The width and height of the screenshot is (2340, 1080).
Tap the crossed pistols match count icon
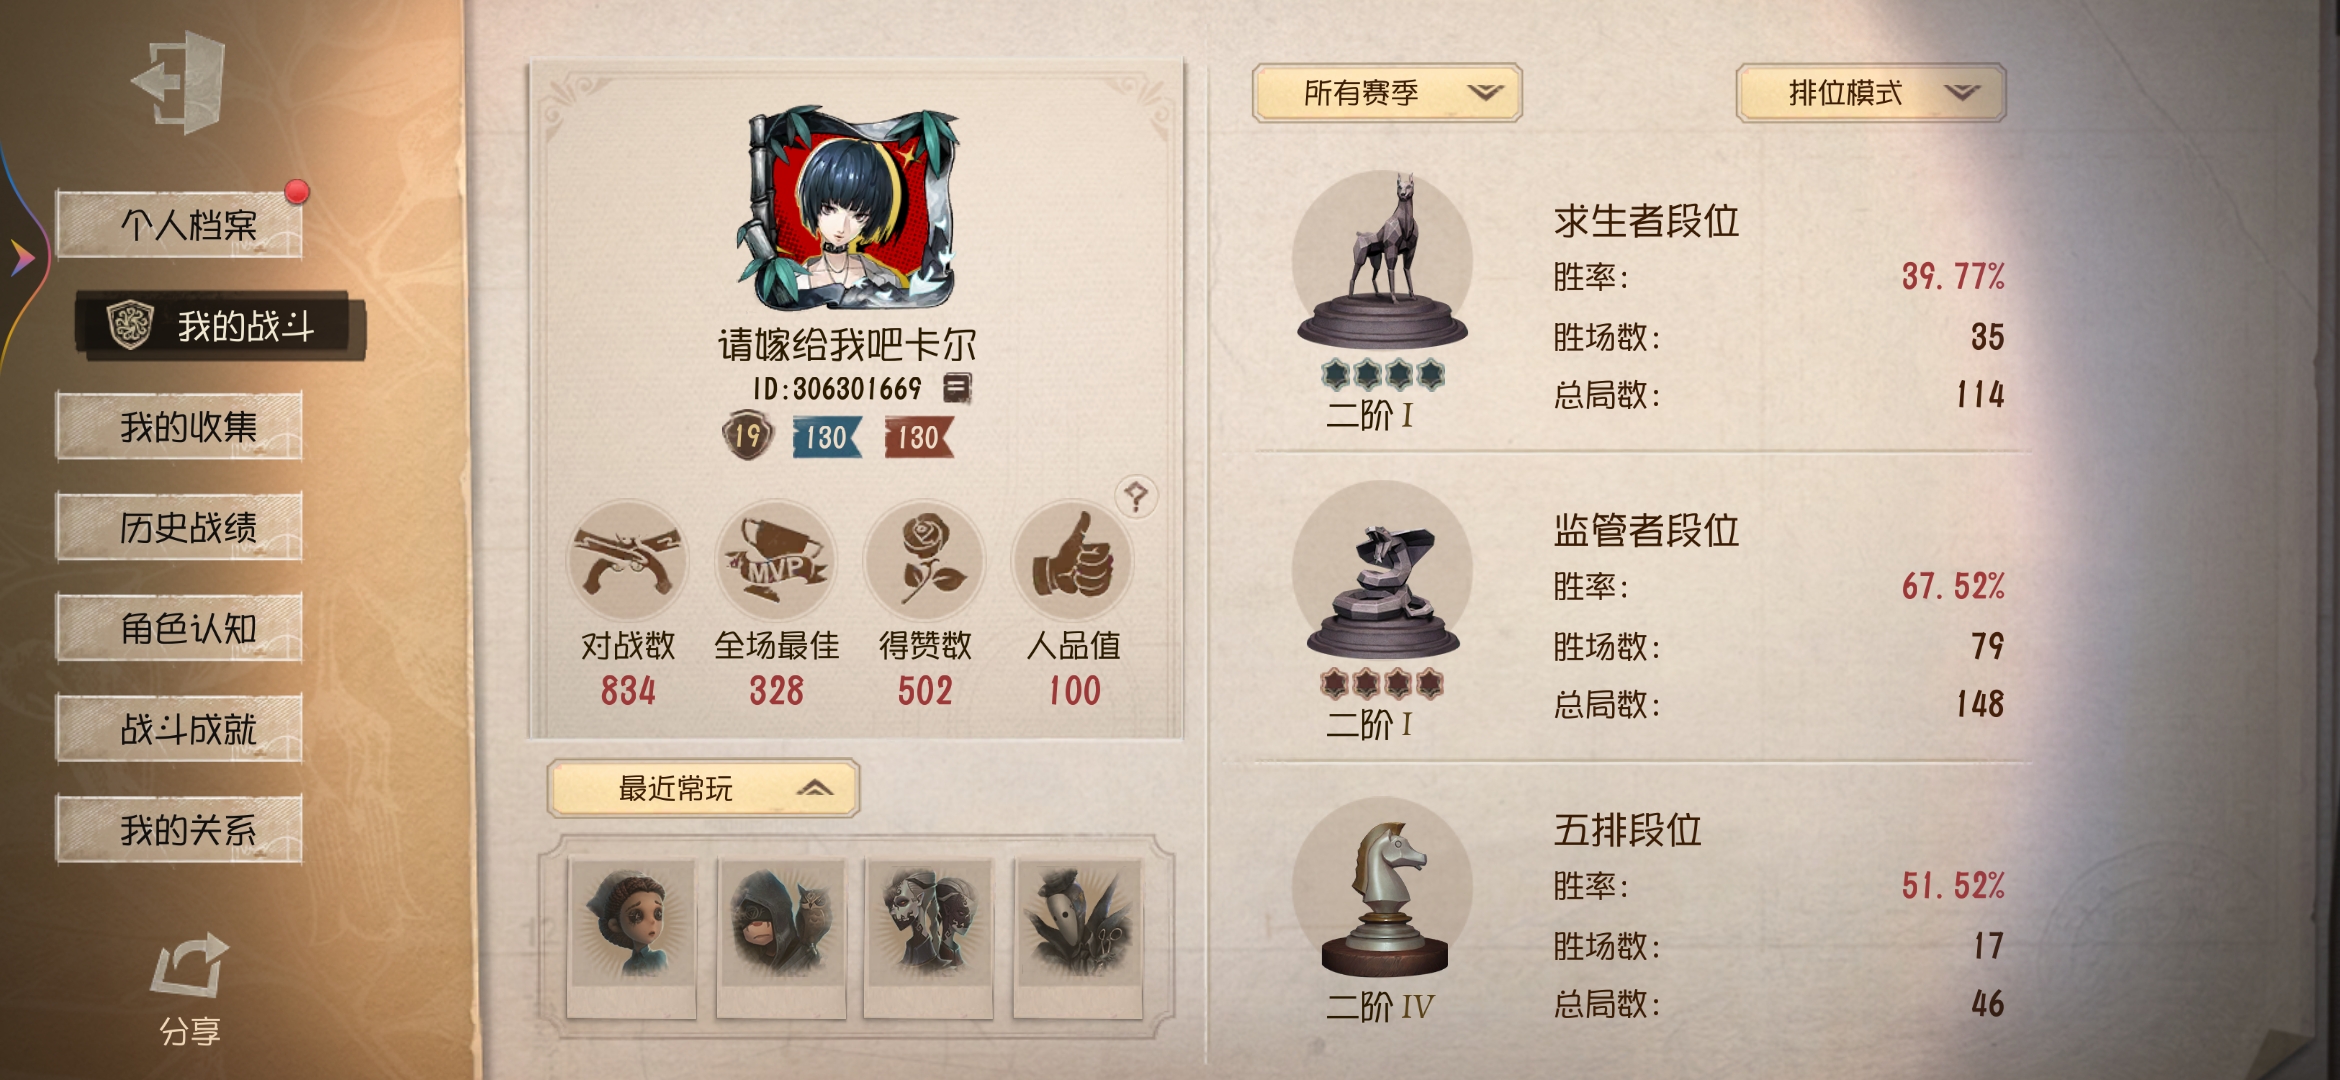628,561
